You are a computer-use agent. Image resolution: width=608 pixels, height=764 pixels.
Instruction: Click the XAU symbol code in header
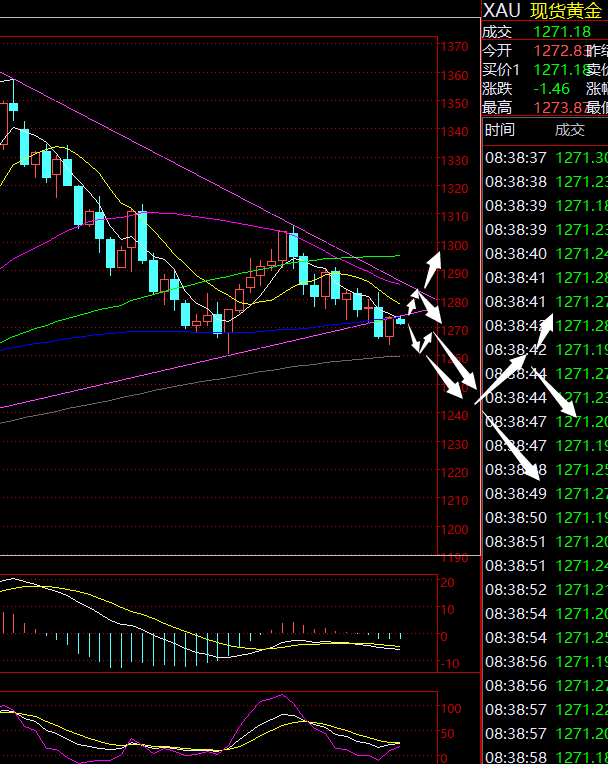tap(502, 10)
